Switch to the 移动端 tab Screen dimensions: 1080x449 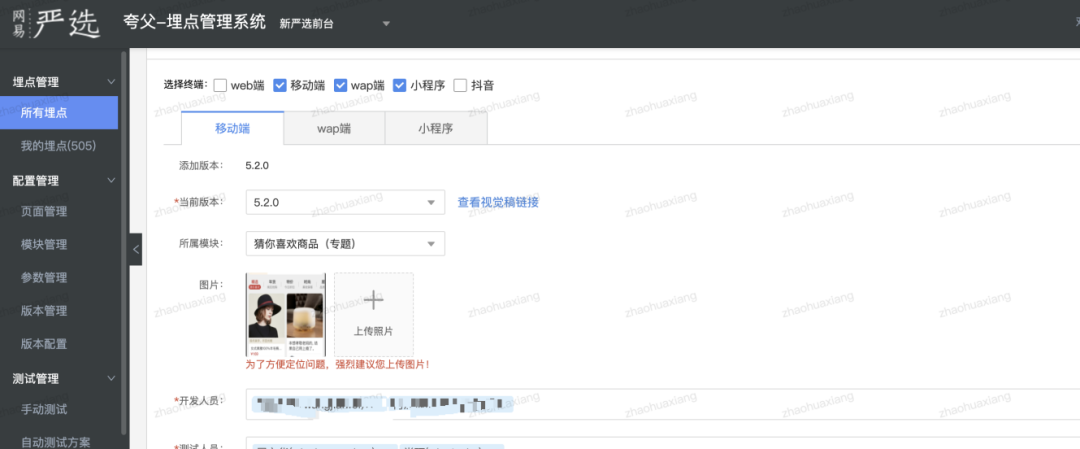click(x=233, y=128)
